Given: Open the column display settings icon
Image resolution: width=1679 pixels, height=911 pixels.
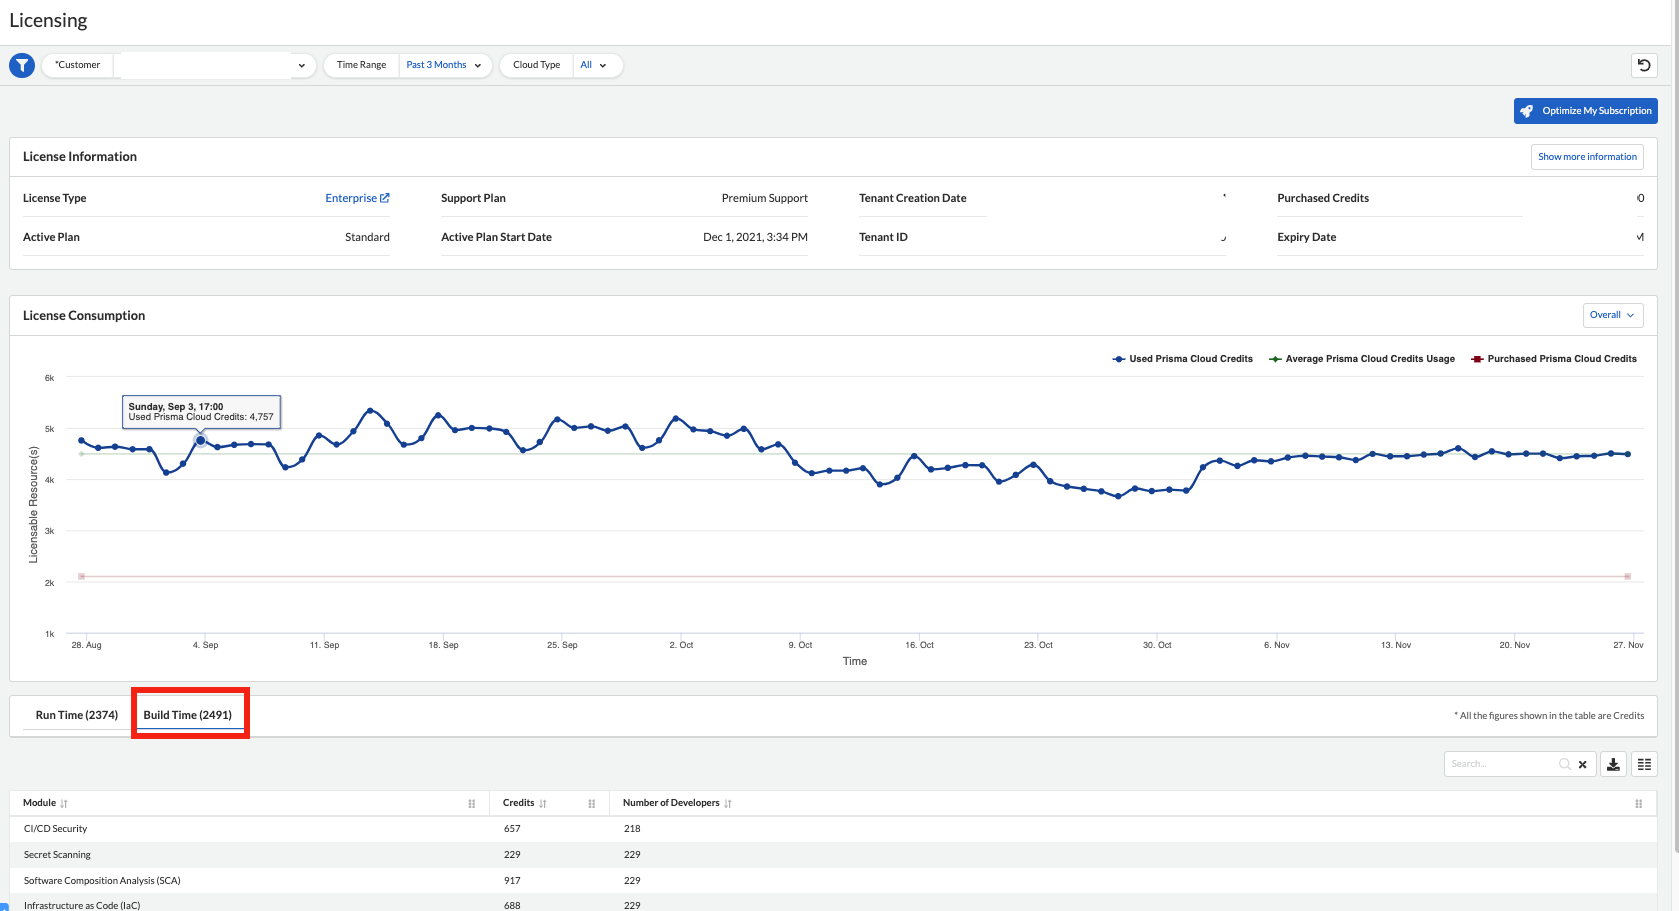Looking at the screenshot, I should [1644, 763].
